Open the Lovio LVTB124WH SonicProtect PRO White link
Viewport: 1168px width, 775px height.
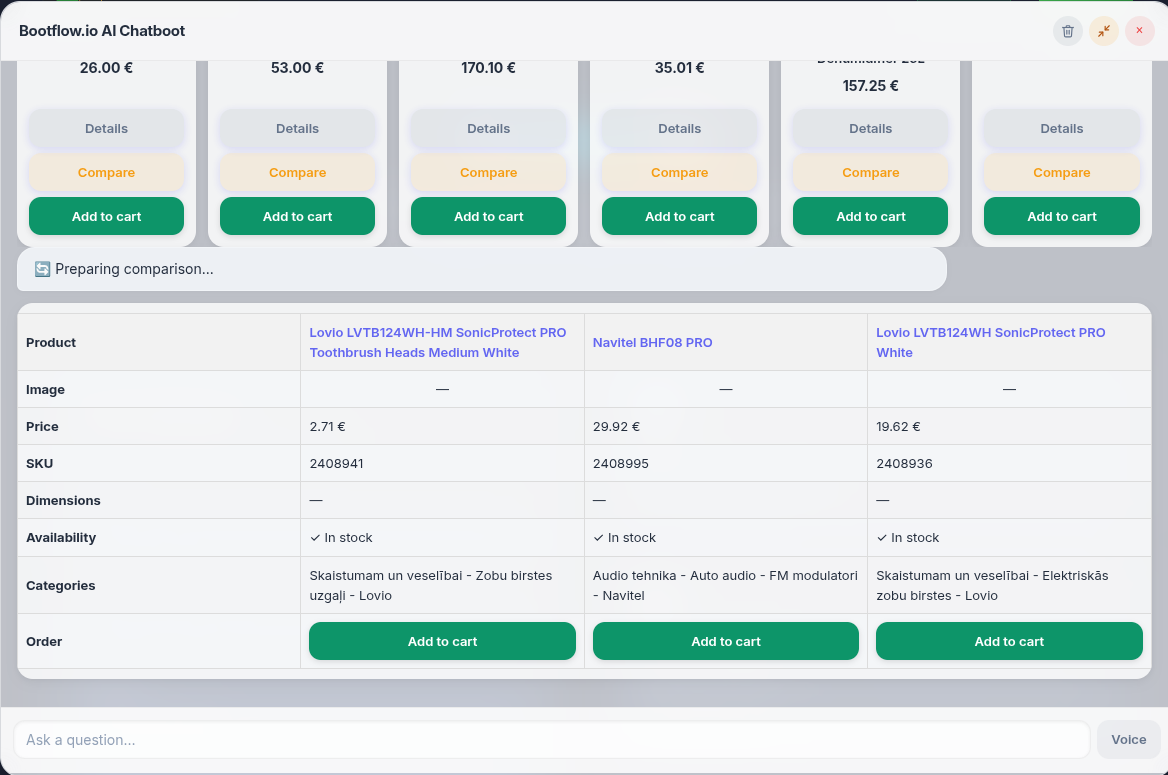pyautogui.click(x=991, y=343)
